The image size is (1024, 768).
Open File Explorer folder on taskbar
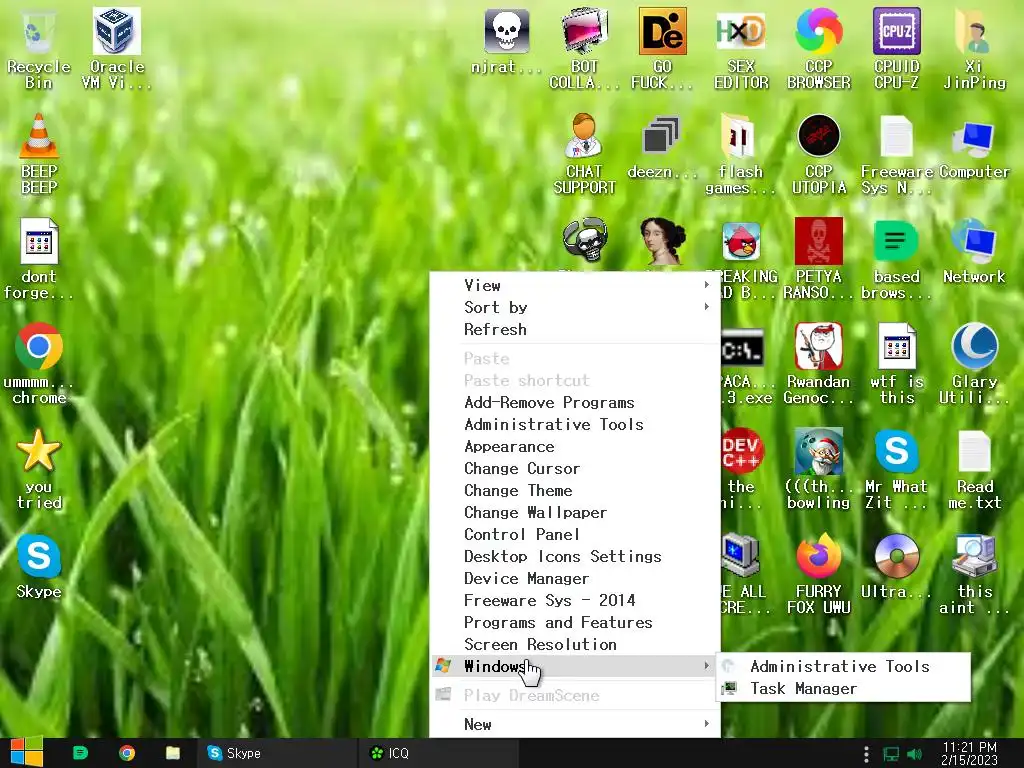pos(172,753)
